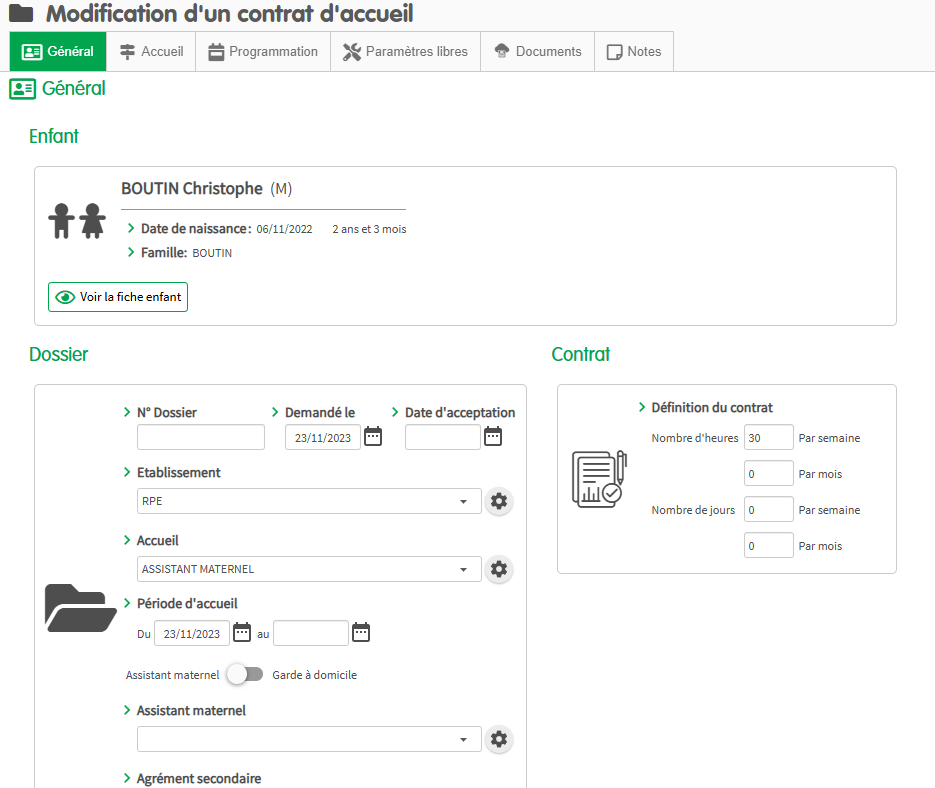This screenshot has width=935, height=788.
Task: Switch to the Programmation tab
Action: 263,52
